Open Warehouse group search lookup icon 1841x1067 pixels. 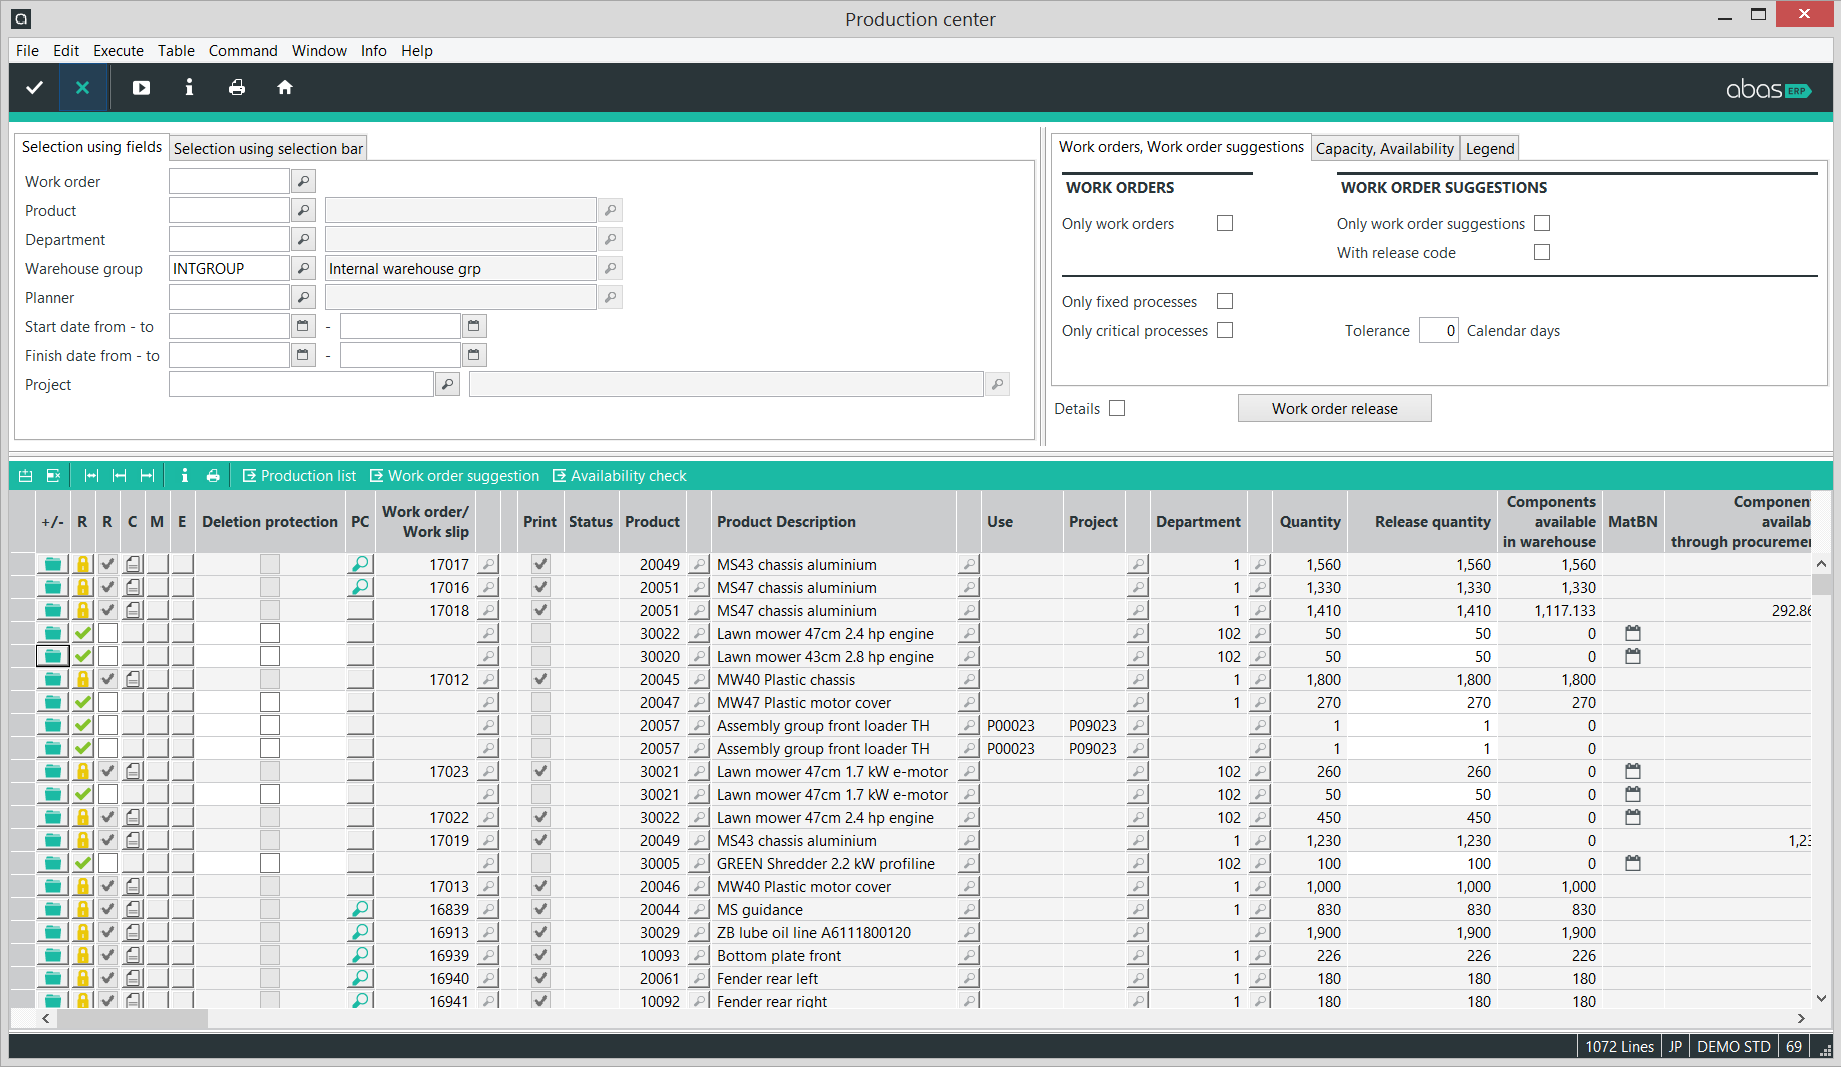[304, 268]
